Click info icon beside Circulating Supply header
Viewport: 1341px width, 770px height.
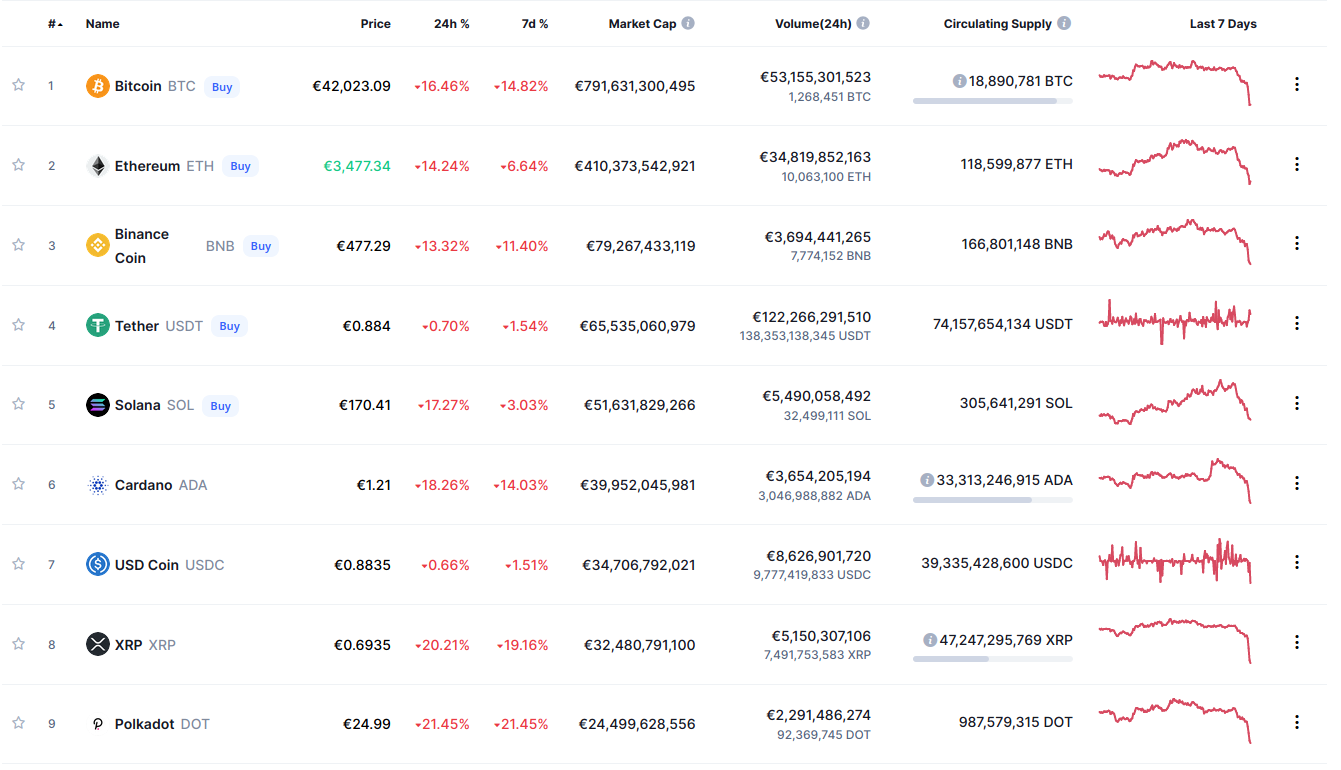(x=1064, y=23)
